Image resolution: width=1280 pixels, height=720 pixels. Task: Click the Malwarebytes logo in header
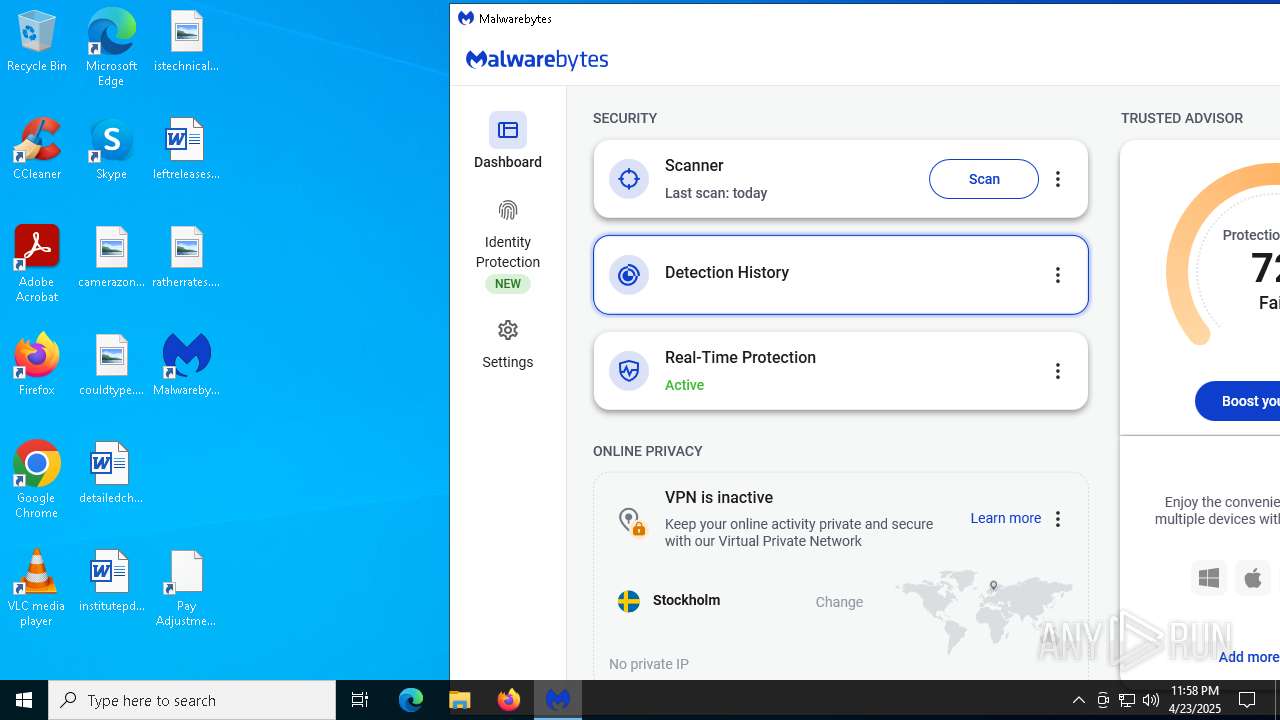click(537, 60)
